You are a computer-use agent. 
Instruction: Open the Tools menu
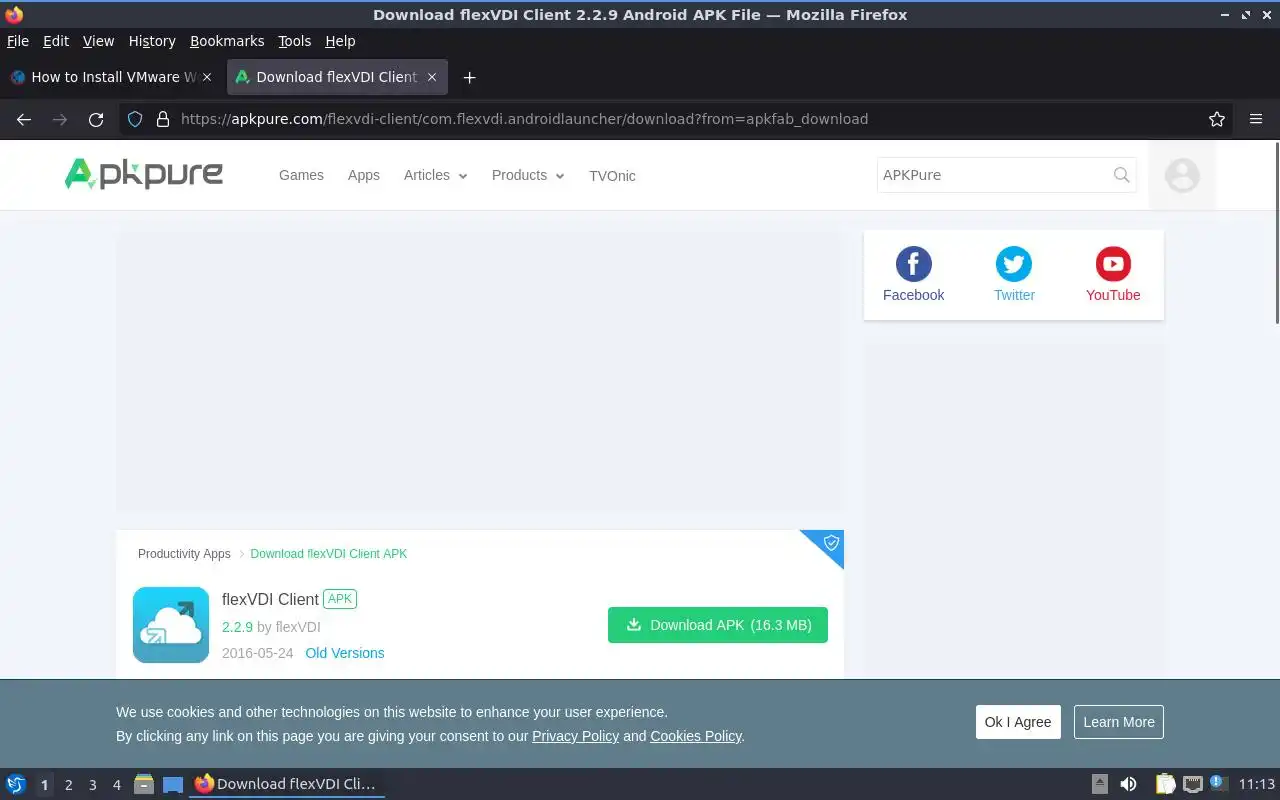[295, 41]
